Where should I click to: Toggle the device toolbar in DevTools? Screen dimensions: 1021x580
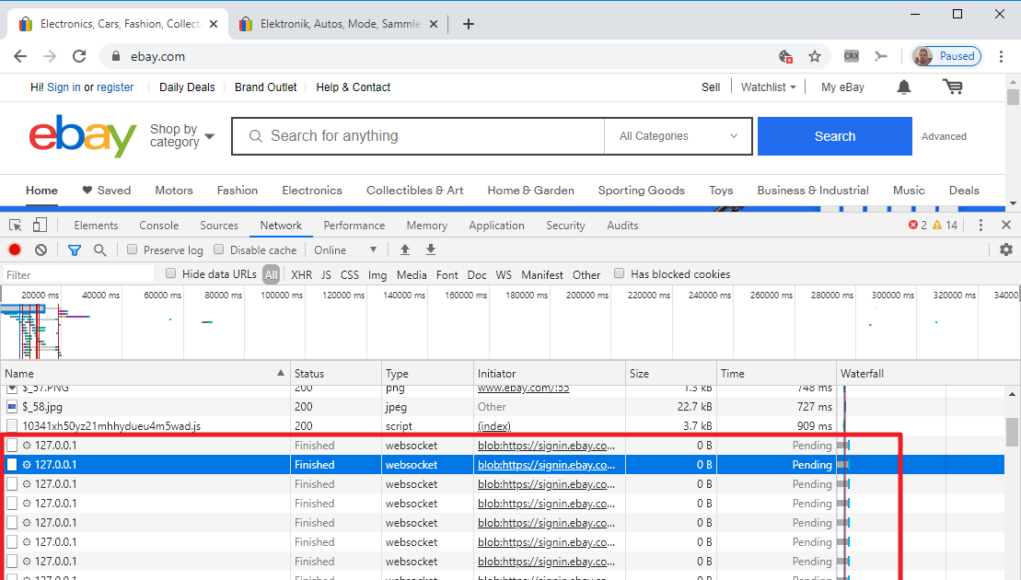pyautogui.click(x=40, y=226)
